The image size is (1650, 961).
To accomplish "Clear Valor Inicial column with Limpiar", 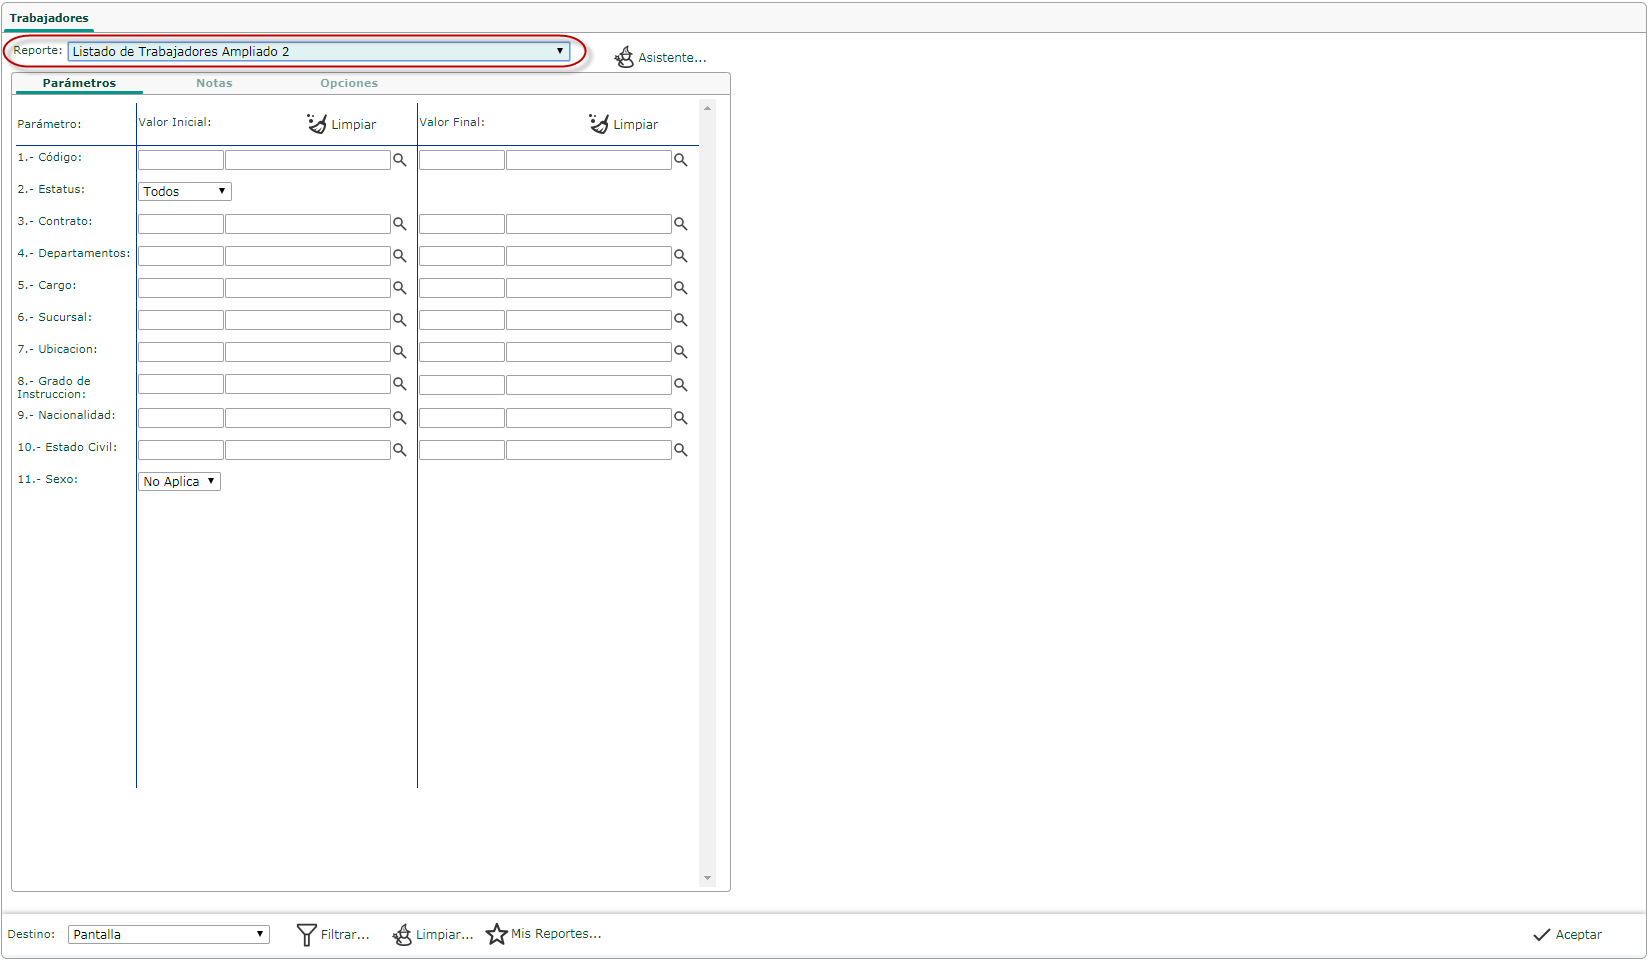I will pyautogui.click(x=342, y=124).
